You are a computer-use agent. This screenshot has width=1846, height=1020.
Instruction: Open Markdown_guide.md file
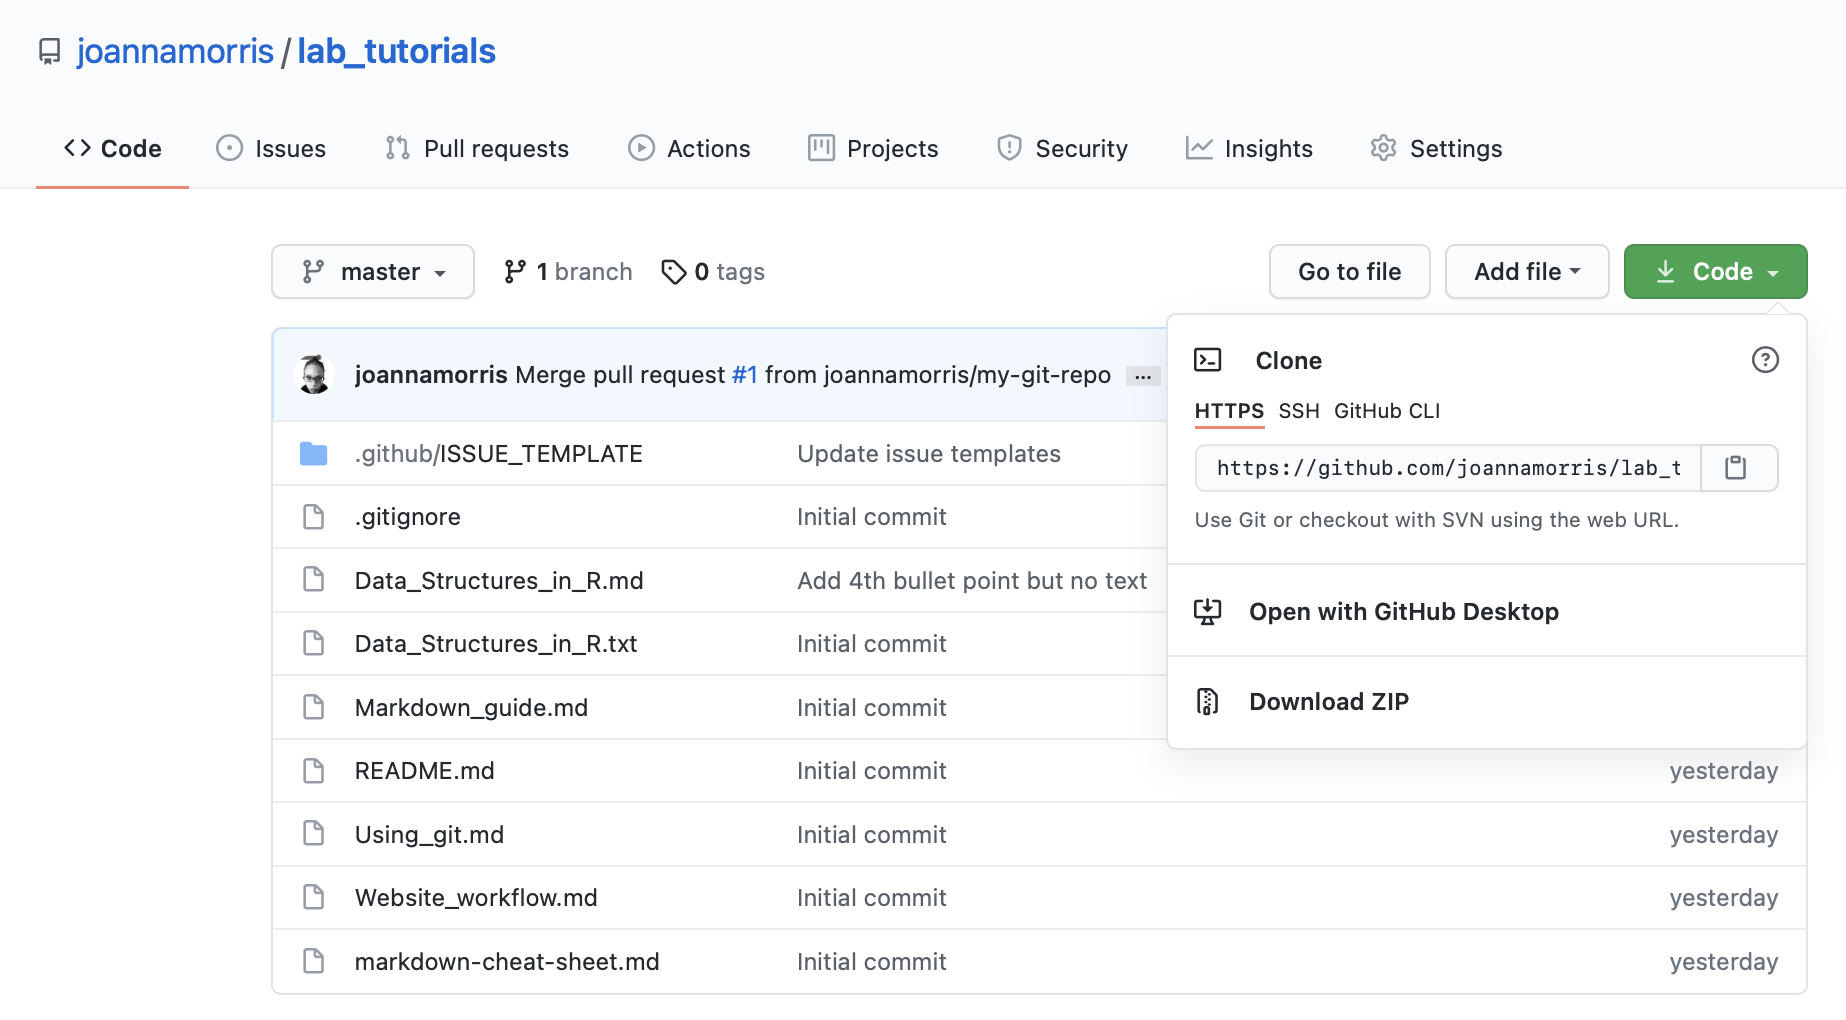(x=471, y=707)
